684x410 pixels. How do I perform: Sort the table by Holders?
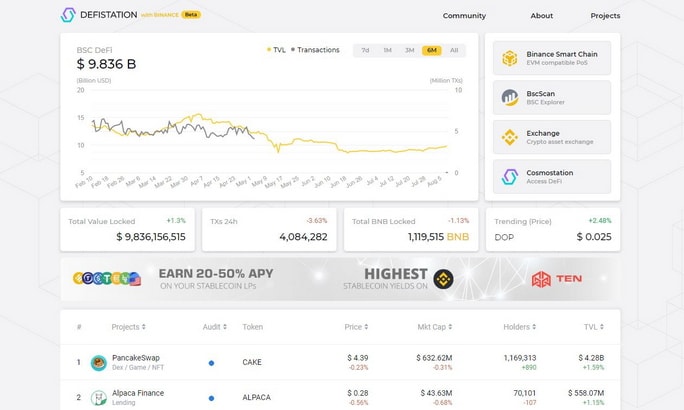519,327
